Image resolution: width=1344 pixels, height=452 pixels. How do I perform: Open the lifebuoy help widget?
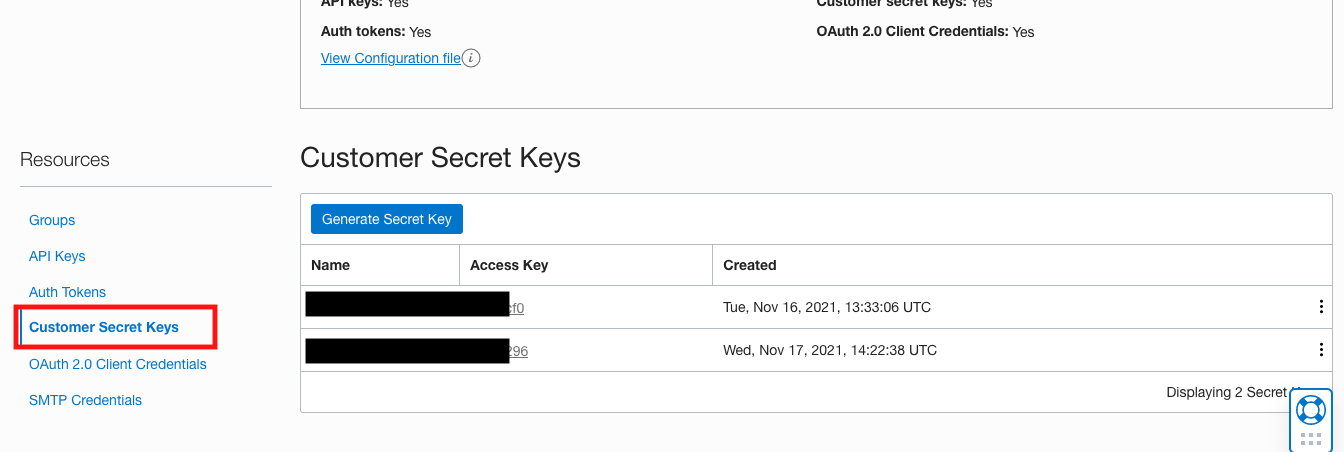coord(1310,409)
